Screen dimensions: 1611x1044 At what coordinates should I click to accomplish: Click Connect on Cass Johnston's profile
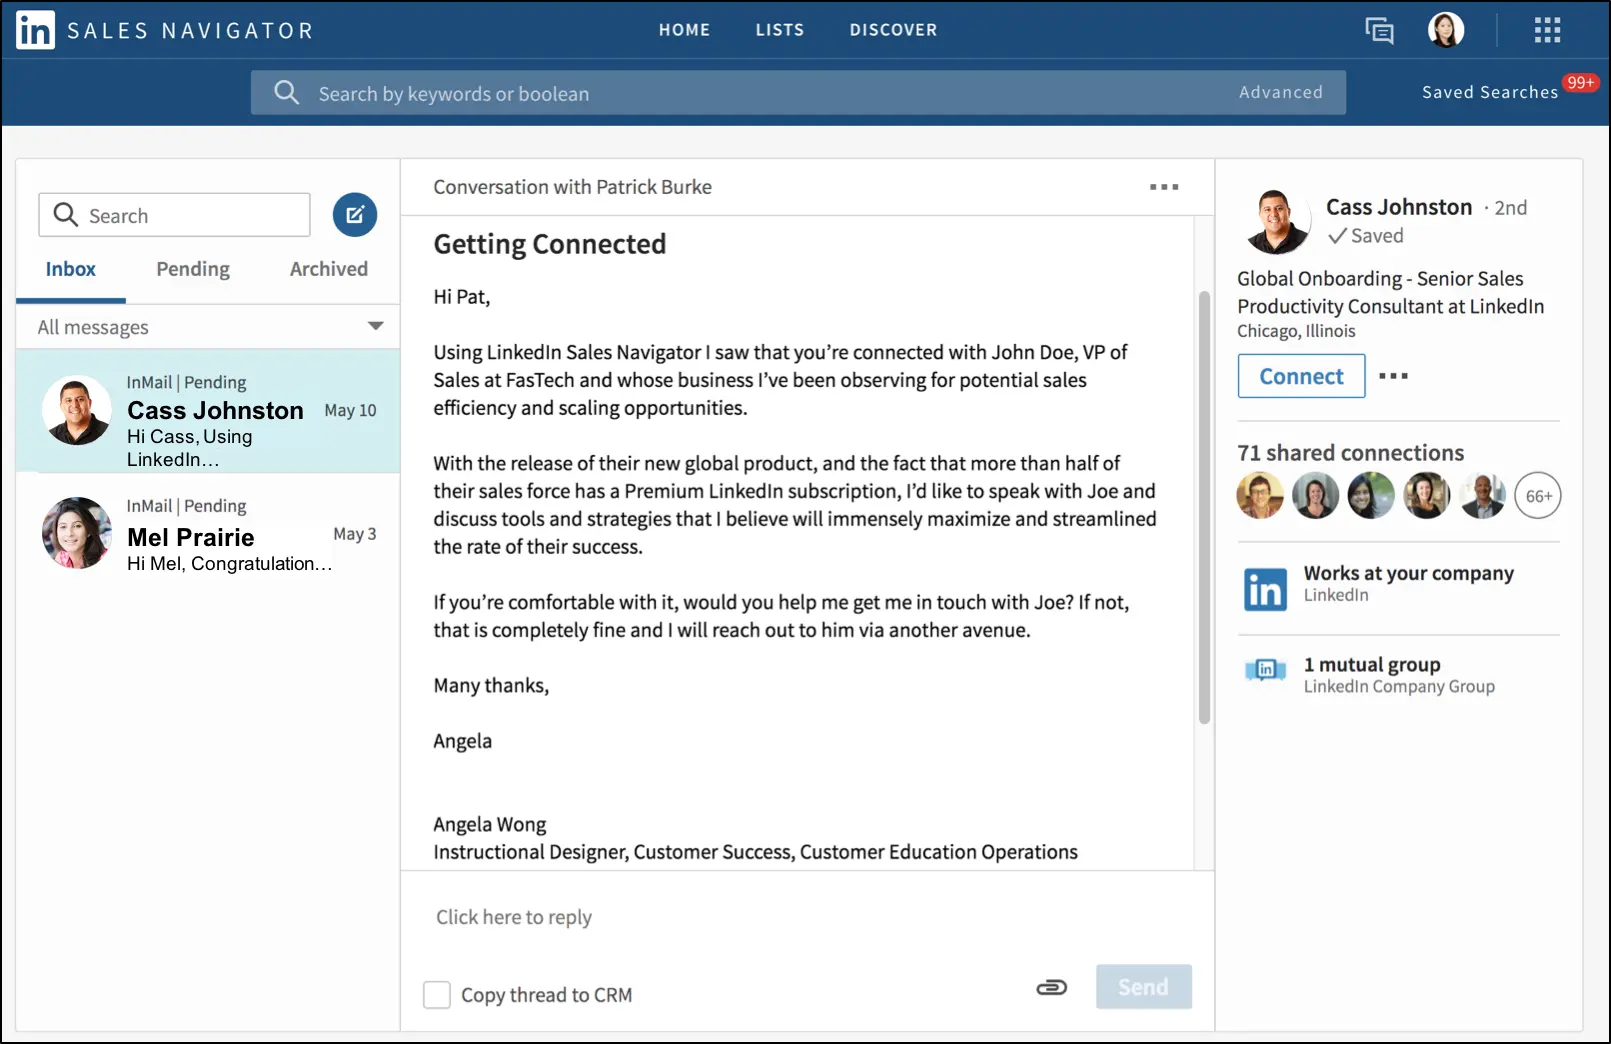(x=1300, y=376)
